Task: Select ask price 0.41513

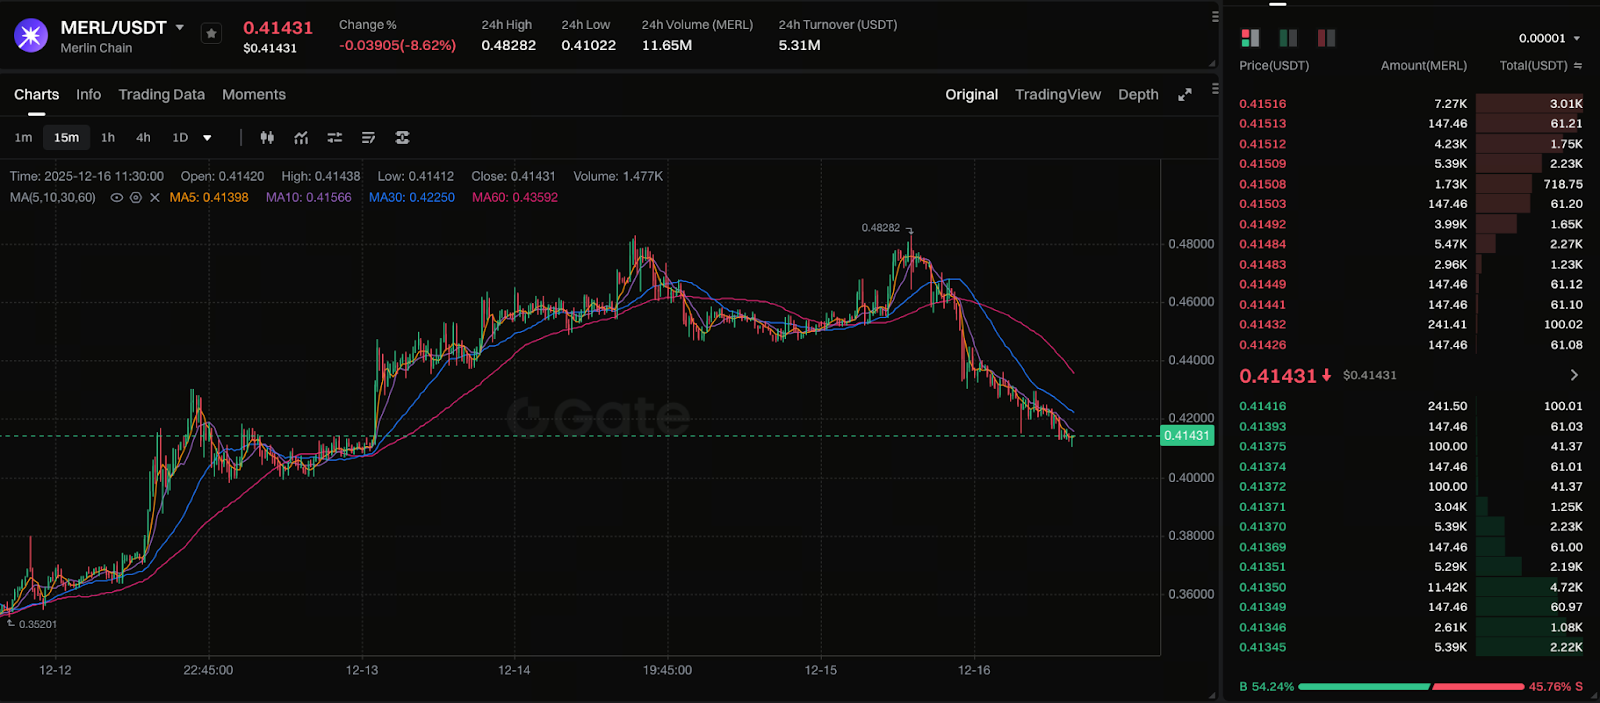Action: pyautogui.click(x=1263, y=124)
